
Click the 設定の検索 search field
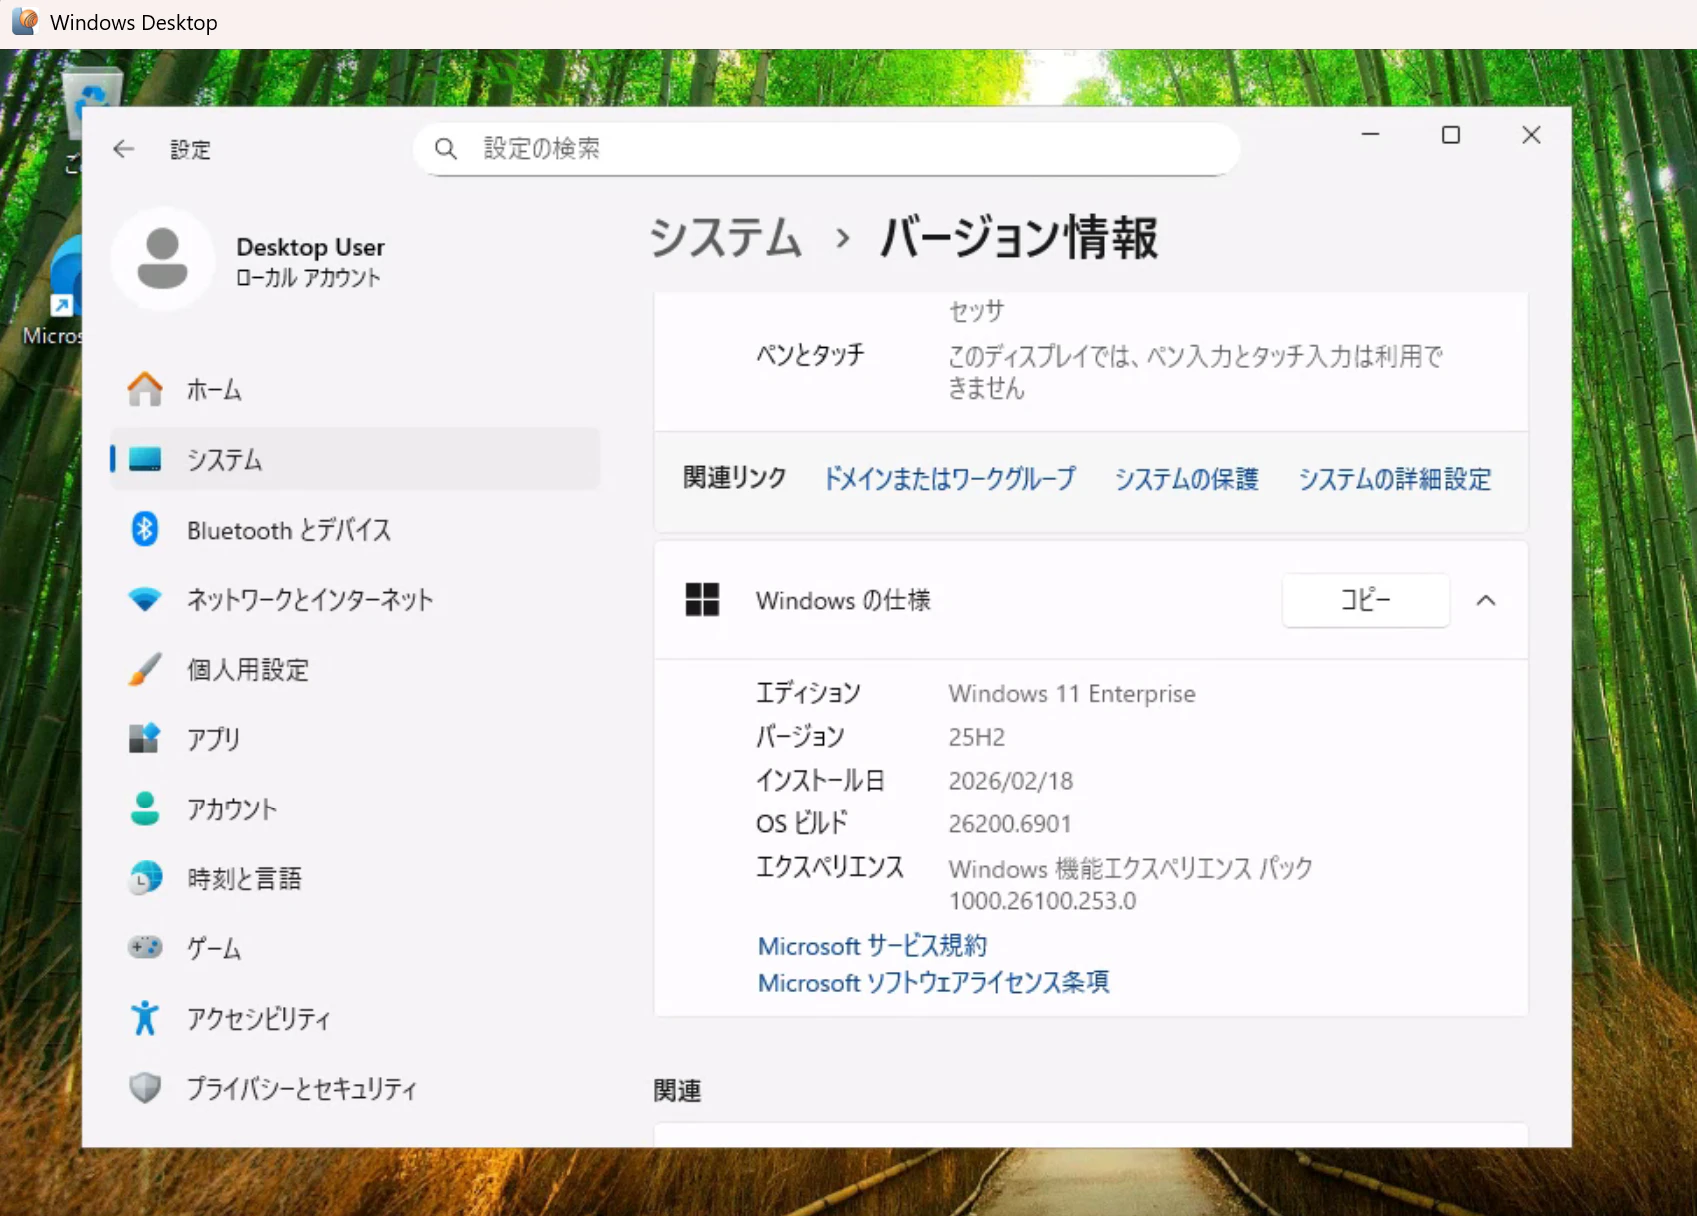click(x=827, y=149)
